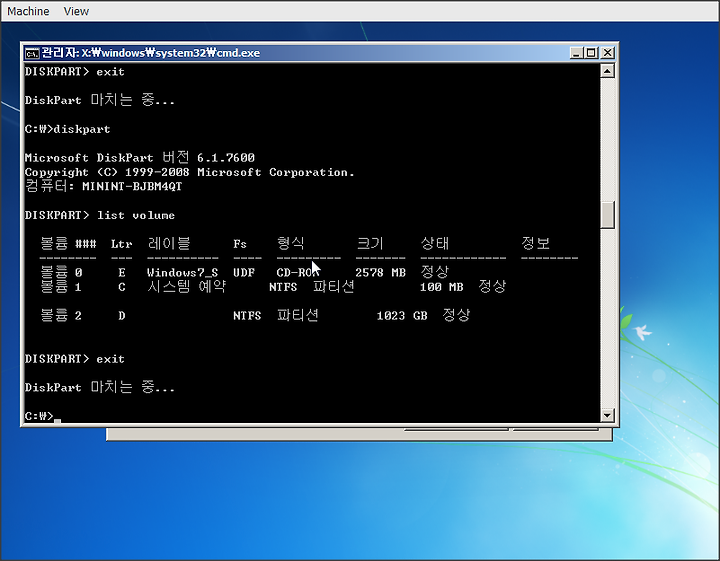Click the '2578 MB' size value
Viewport: 720px width, 561px height.
[x=380, y=273]
